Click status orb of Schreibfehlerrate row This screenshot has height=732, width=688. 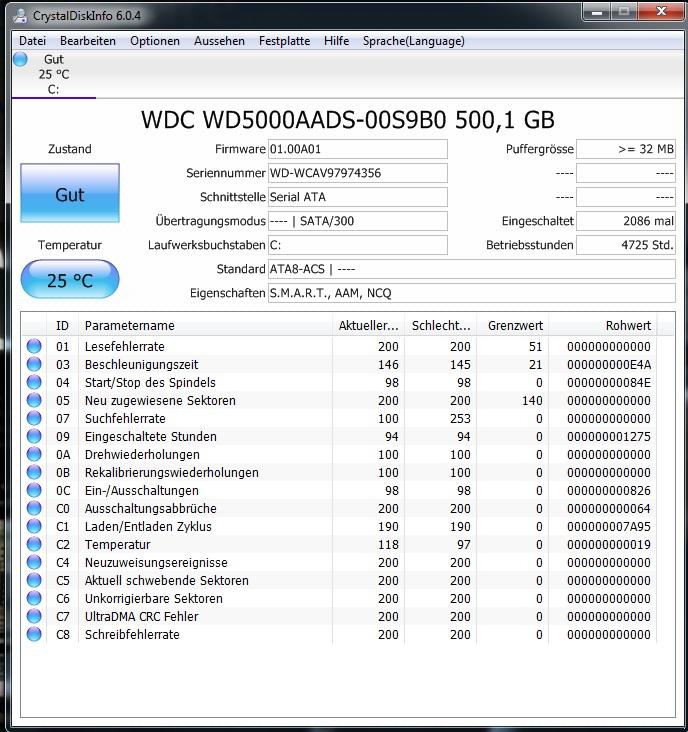[34, 634]
